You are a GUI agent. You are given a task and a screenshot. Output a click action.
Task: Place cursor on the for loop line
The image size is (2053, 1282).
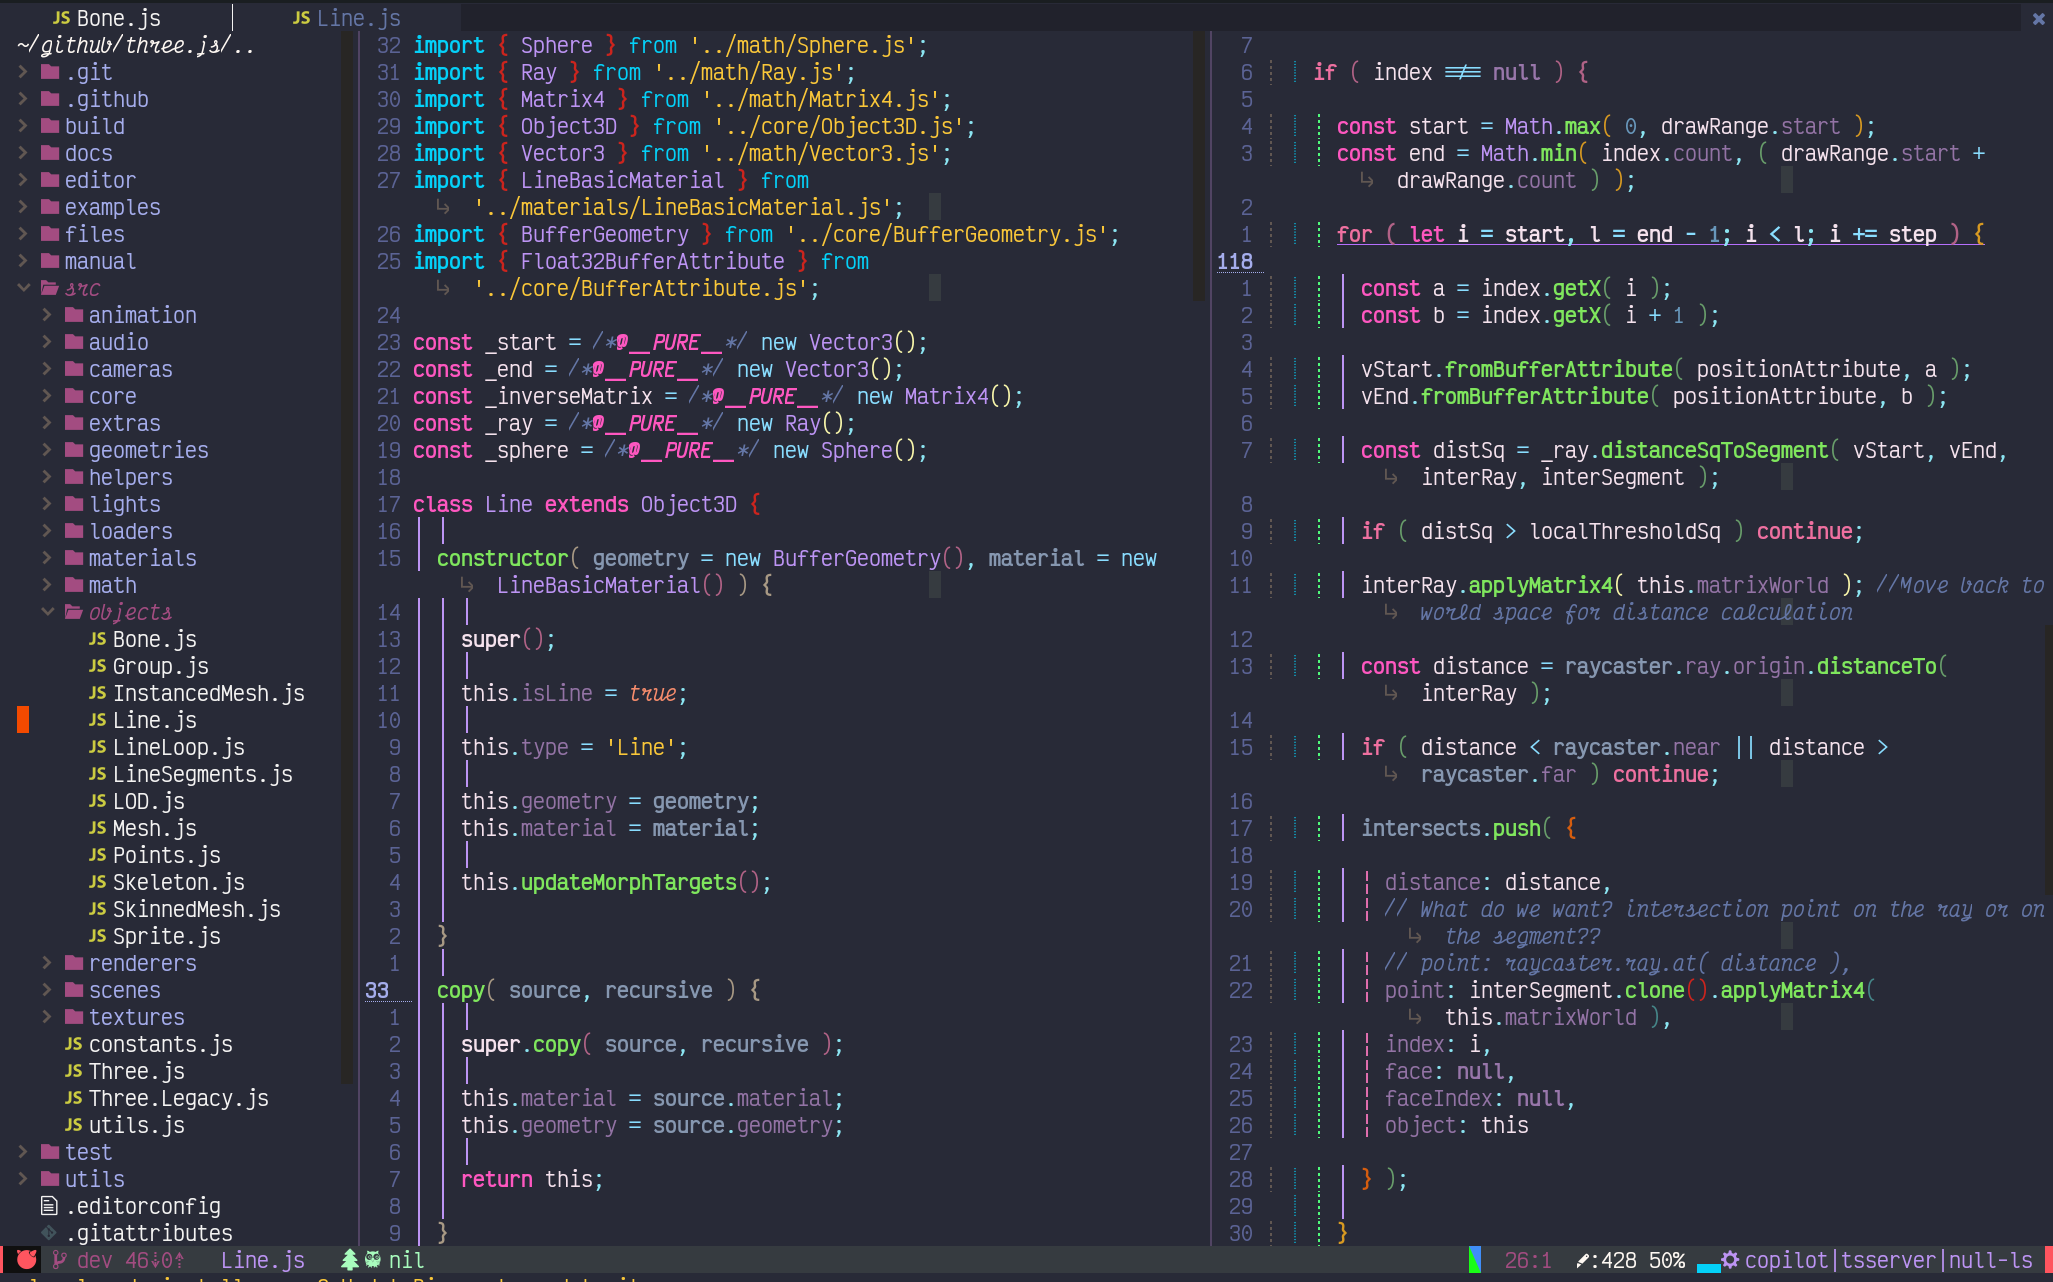[1660, 234]
